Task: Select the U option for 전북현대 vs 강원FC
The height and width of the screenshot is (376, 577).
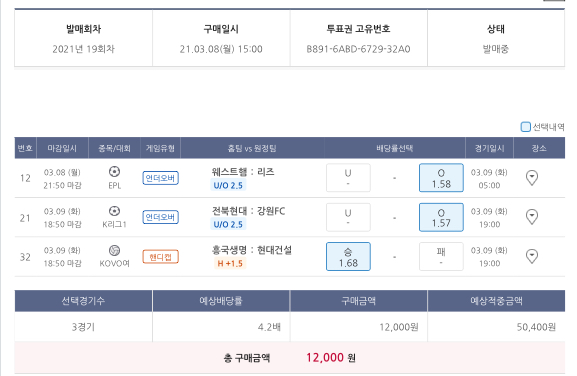Action: [x=348, y=217]
